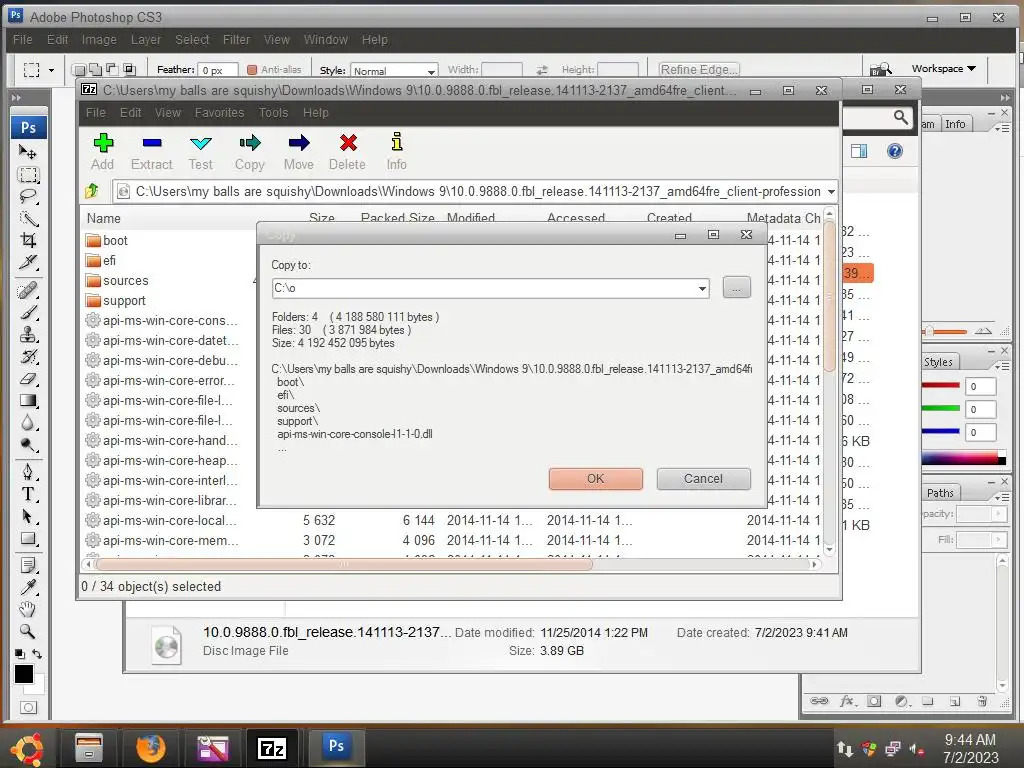Expand the Copy to path dropdown
Screen dimensions: 1024x768
click(702, 288)
